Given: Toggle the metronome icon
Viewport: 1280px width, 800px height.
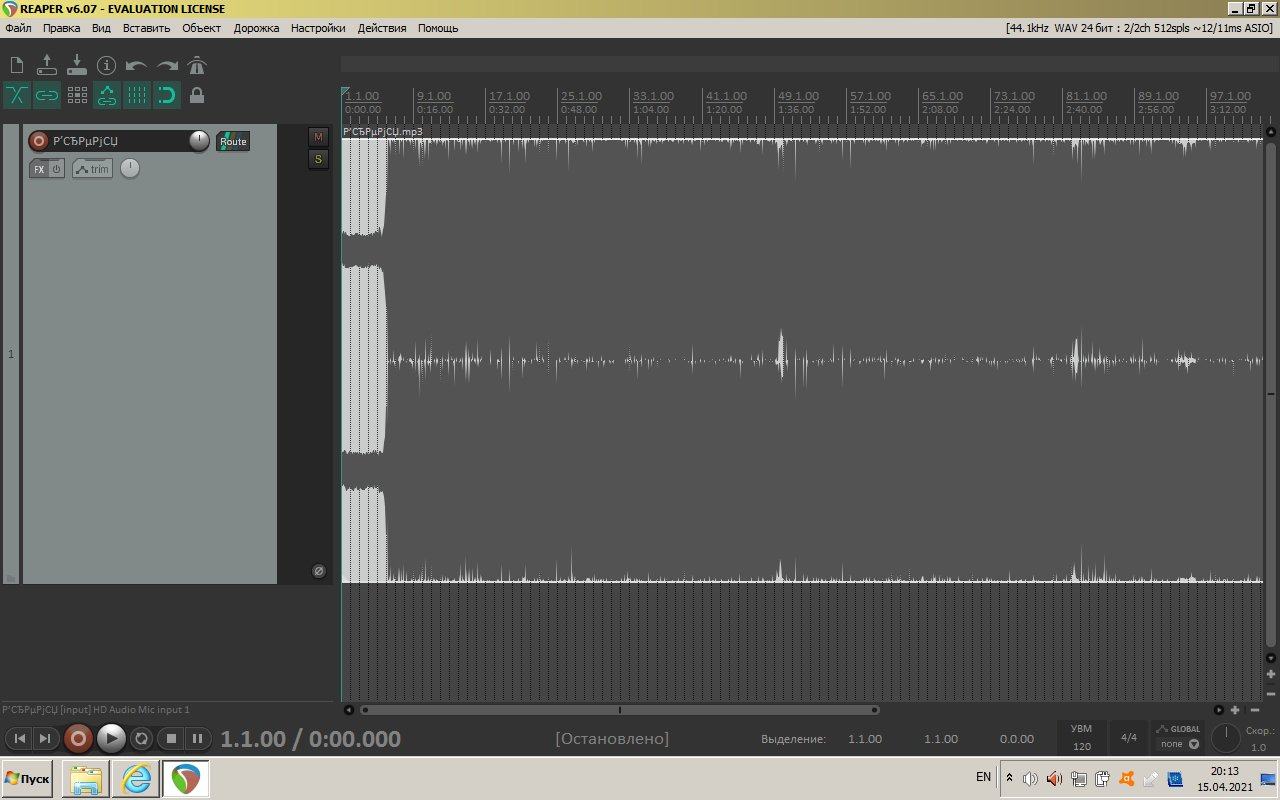Looking at the screenshot, I should 197,66.
